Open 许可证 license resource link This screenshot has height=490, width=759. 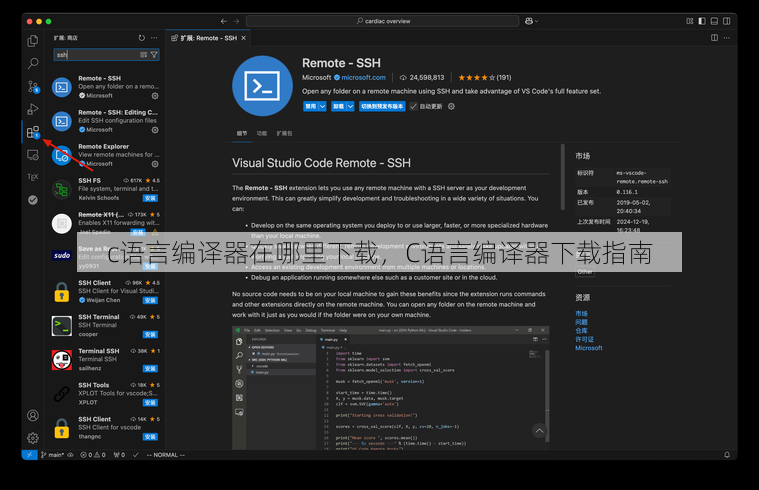(584, 339)
